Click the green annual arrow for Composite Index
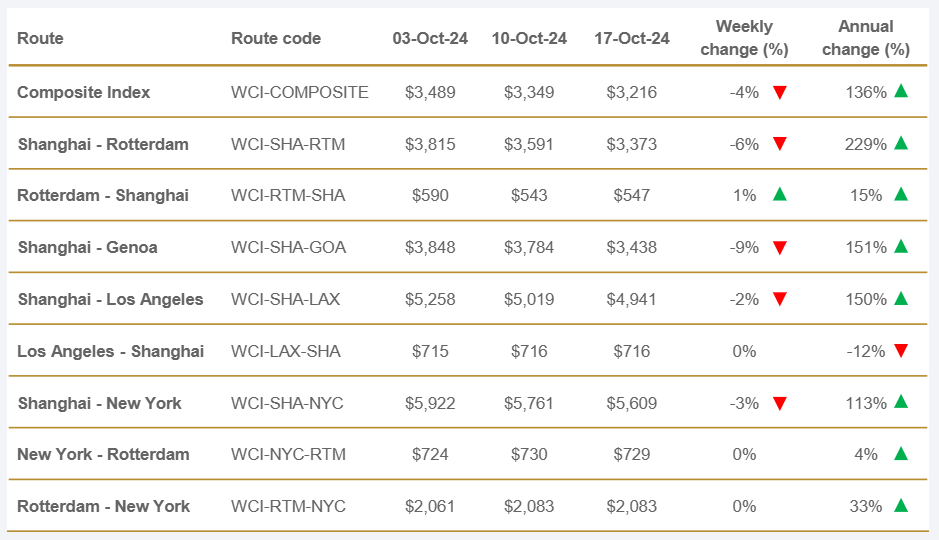Screen dimensions: 939x540 (901, 91)
